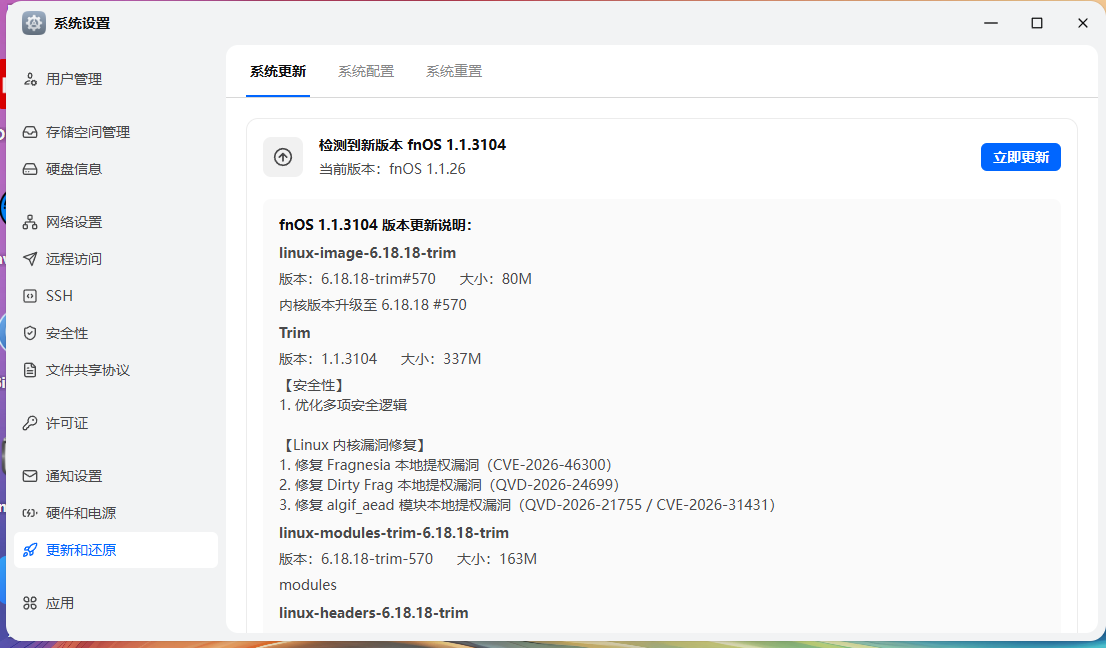Image resolution: width=1106 pixels, height=648 pixels.
Task: Open 通知设置 in the sidebar
Action: 116,476
